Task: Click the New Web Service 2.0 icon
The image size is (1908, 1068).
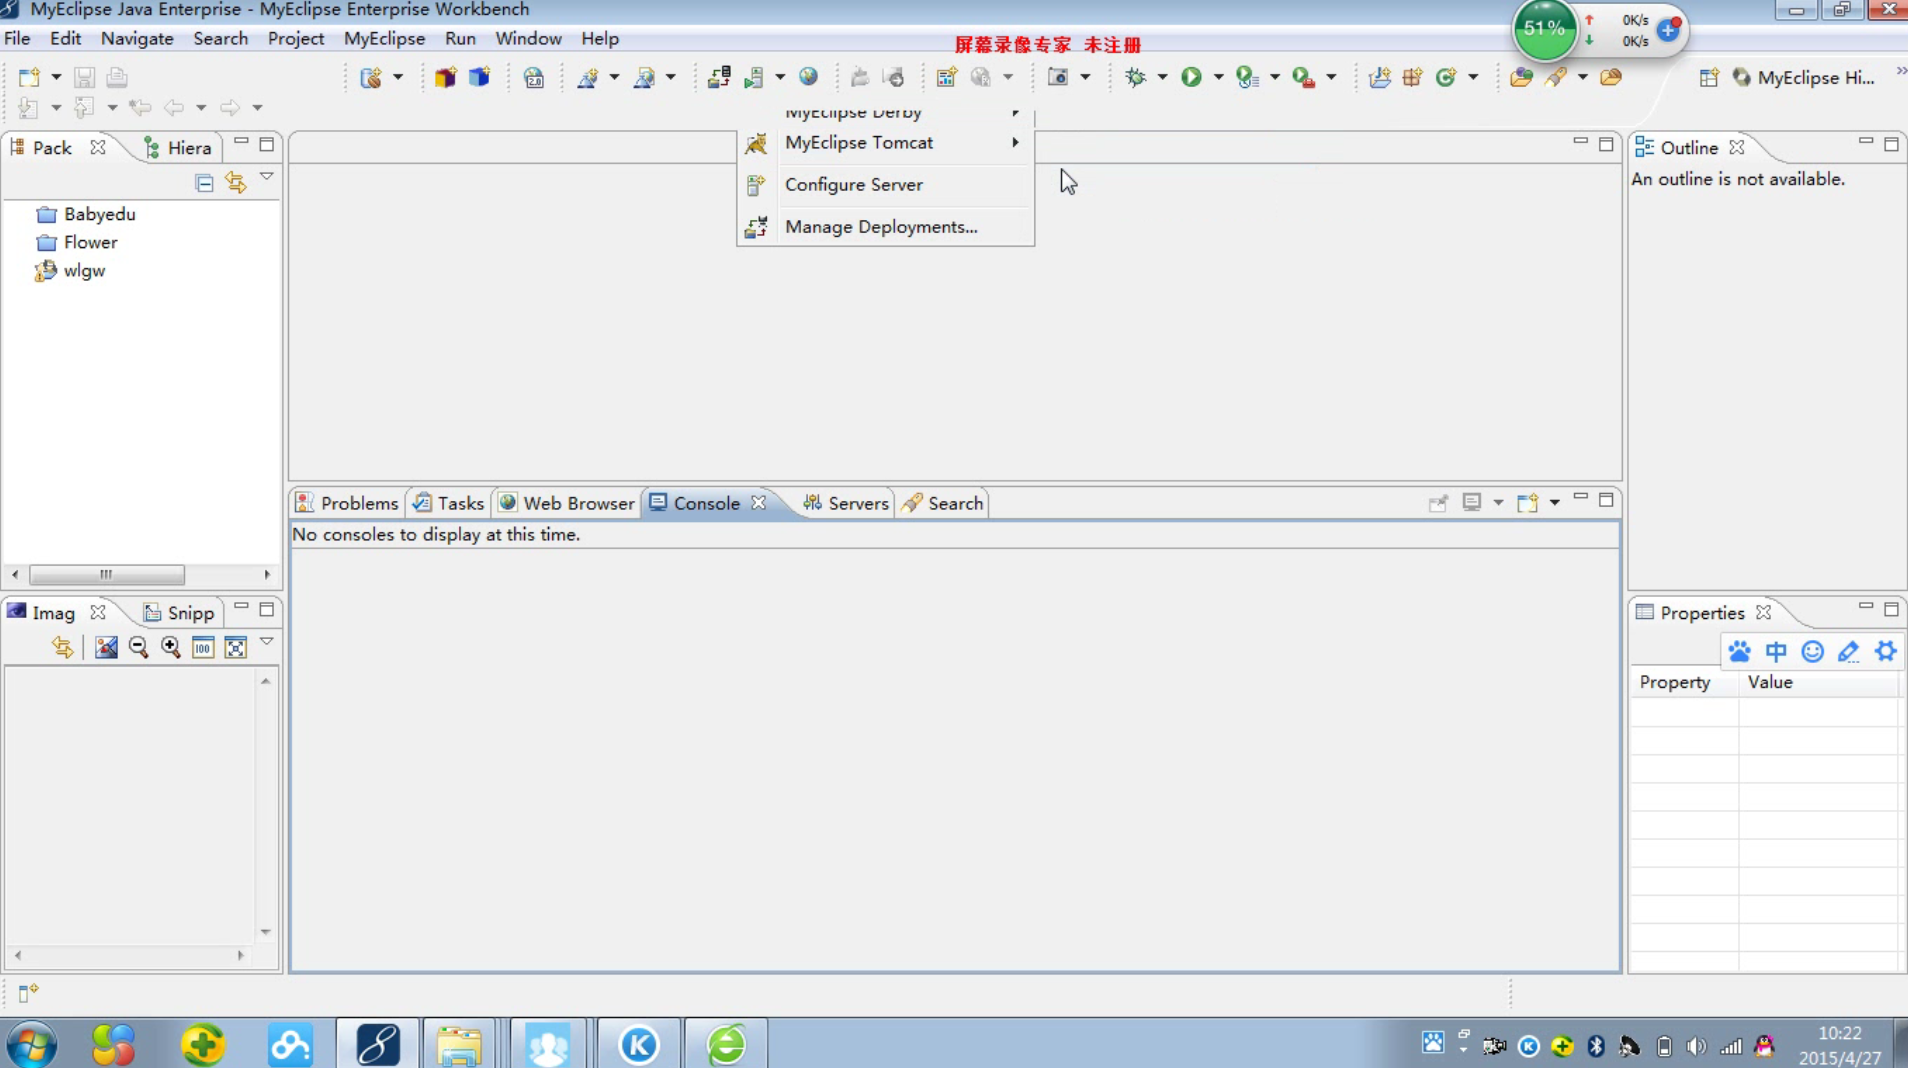Action: pos(534,77)
